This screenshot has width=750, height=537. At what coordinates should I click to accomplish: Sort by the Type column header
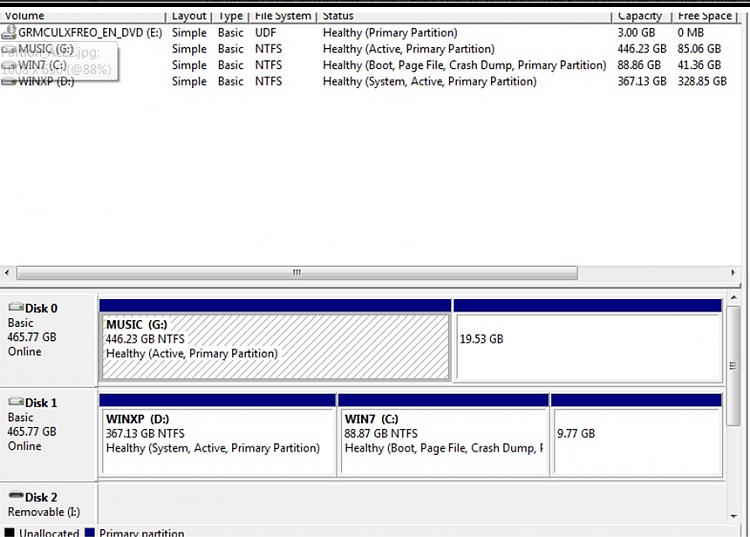[231, 16]
